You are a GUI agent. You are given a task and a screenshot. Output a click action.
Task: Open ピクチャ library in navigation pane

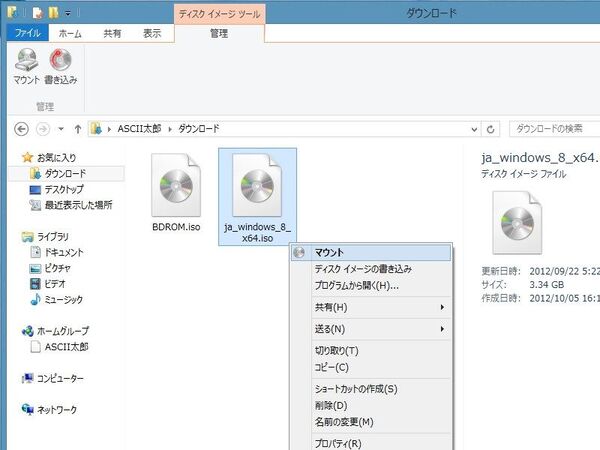click(x=51, y=268)
